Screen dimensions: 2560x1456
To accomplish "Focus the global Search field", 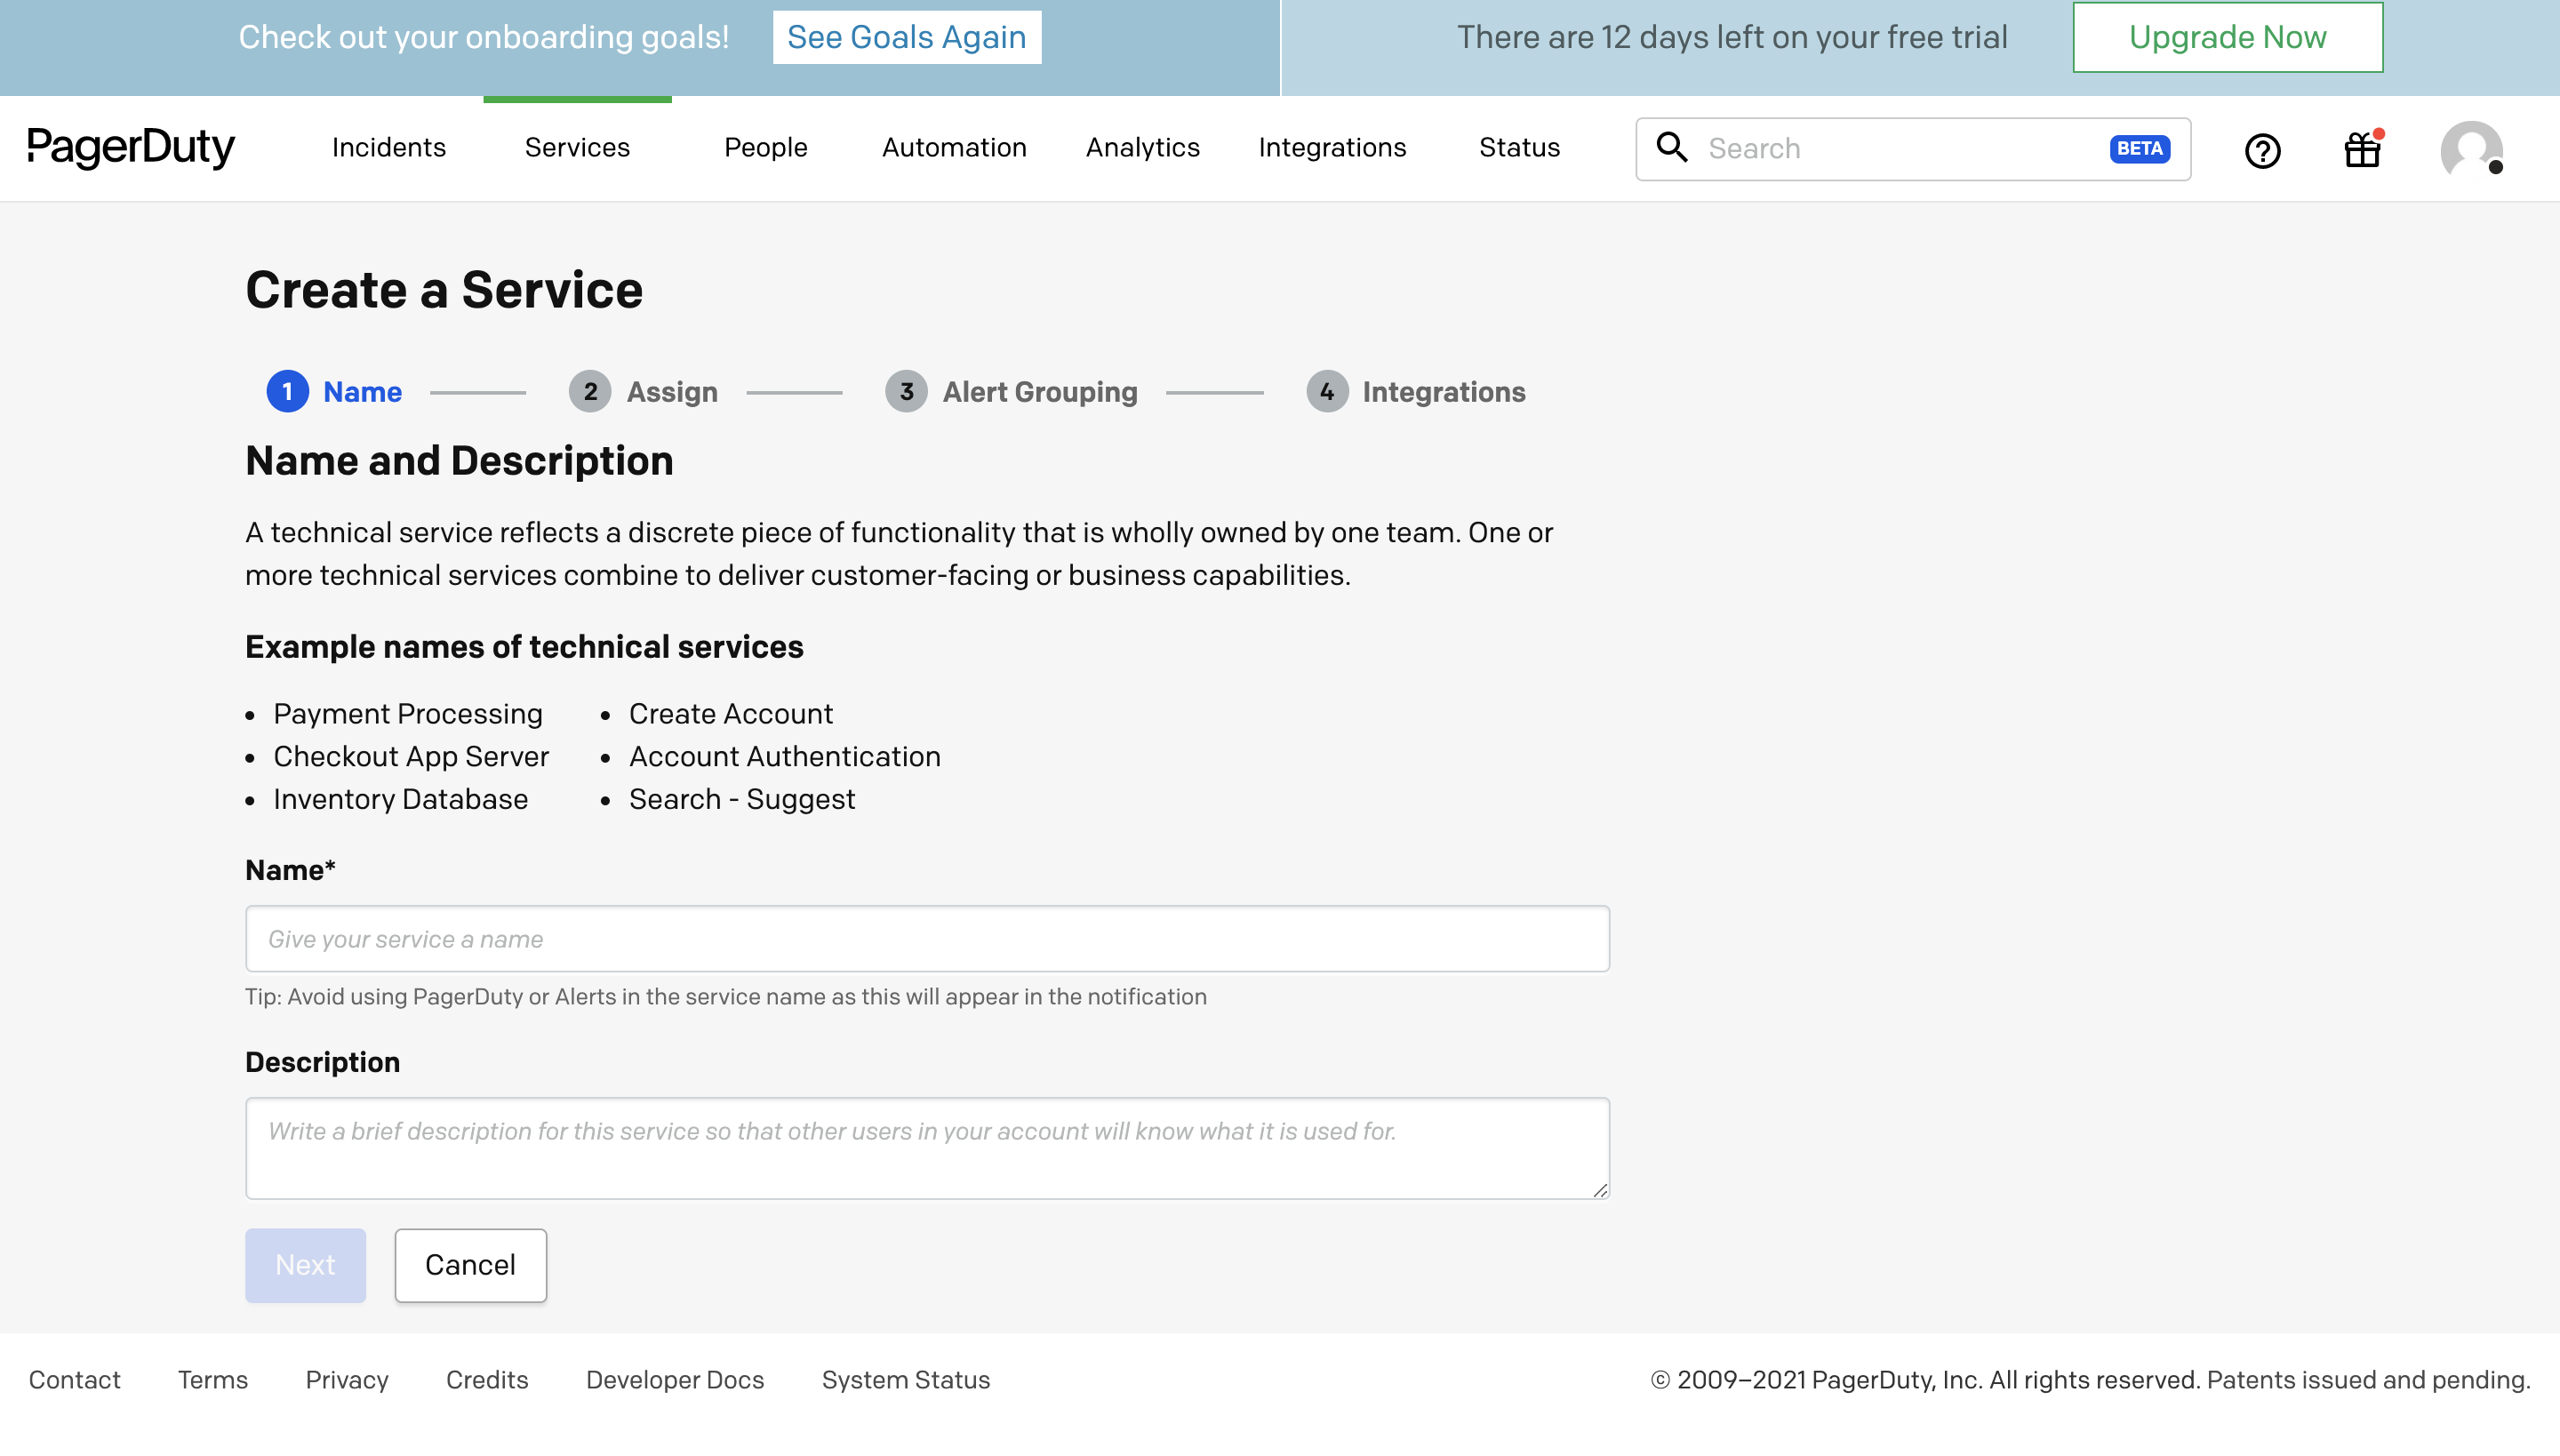I will pos(1913,149).
